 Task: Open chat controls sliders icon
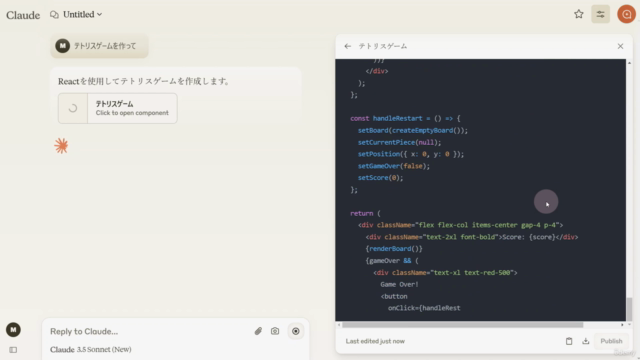click(x=600, y=14)
